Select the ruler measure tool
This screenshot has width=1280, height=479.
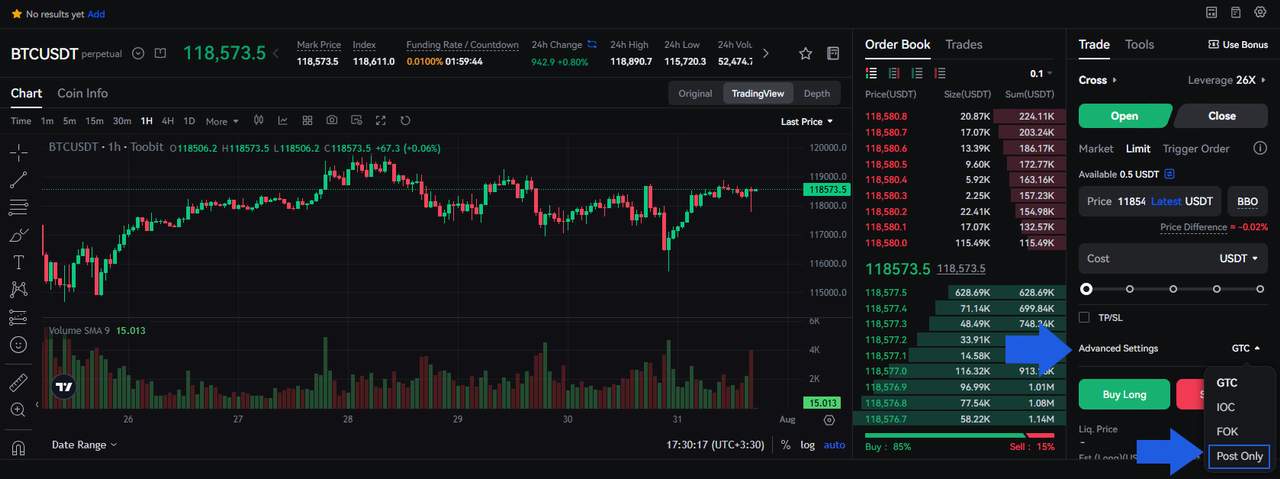pyautogui.click(x=18, y=383)
